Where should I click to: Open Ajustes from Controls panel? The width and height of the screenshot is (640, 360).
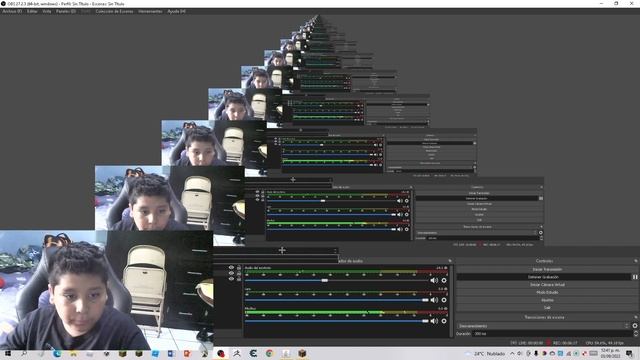[547, 300]
